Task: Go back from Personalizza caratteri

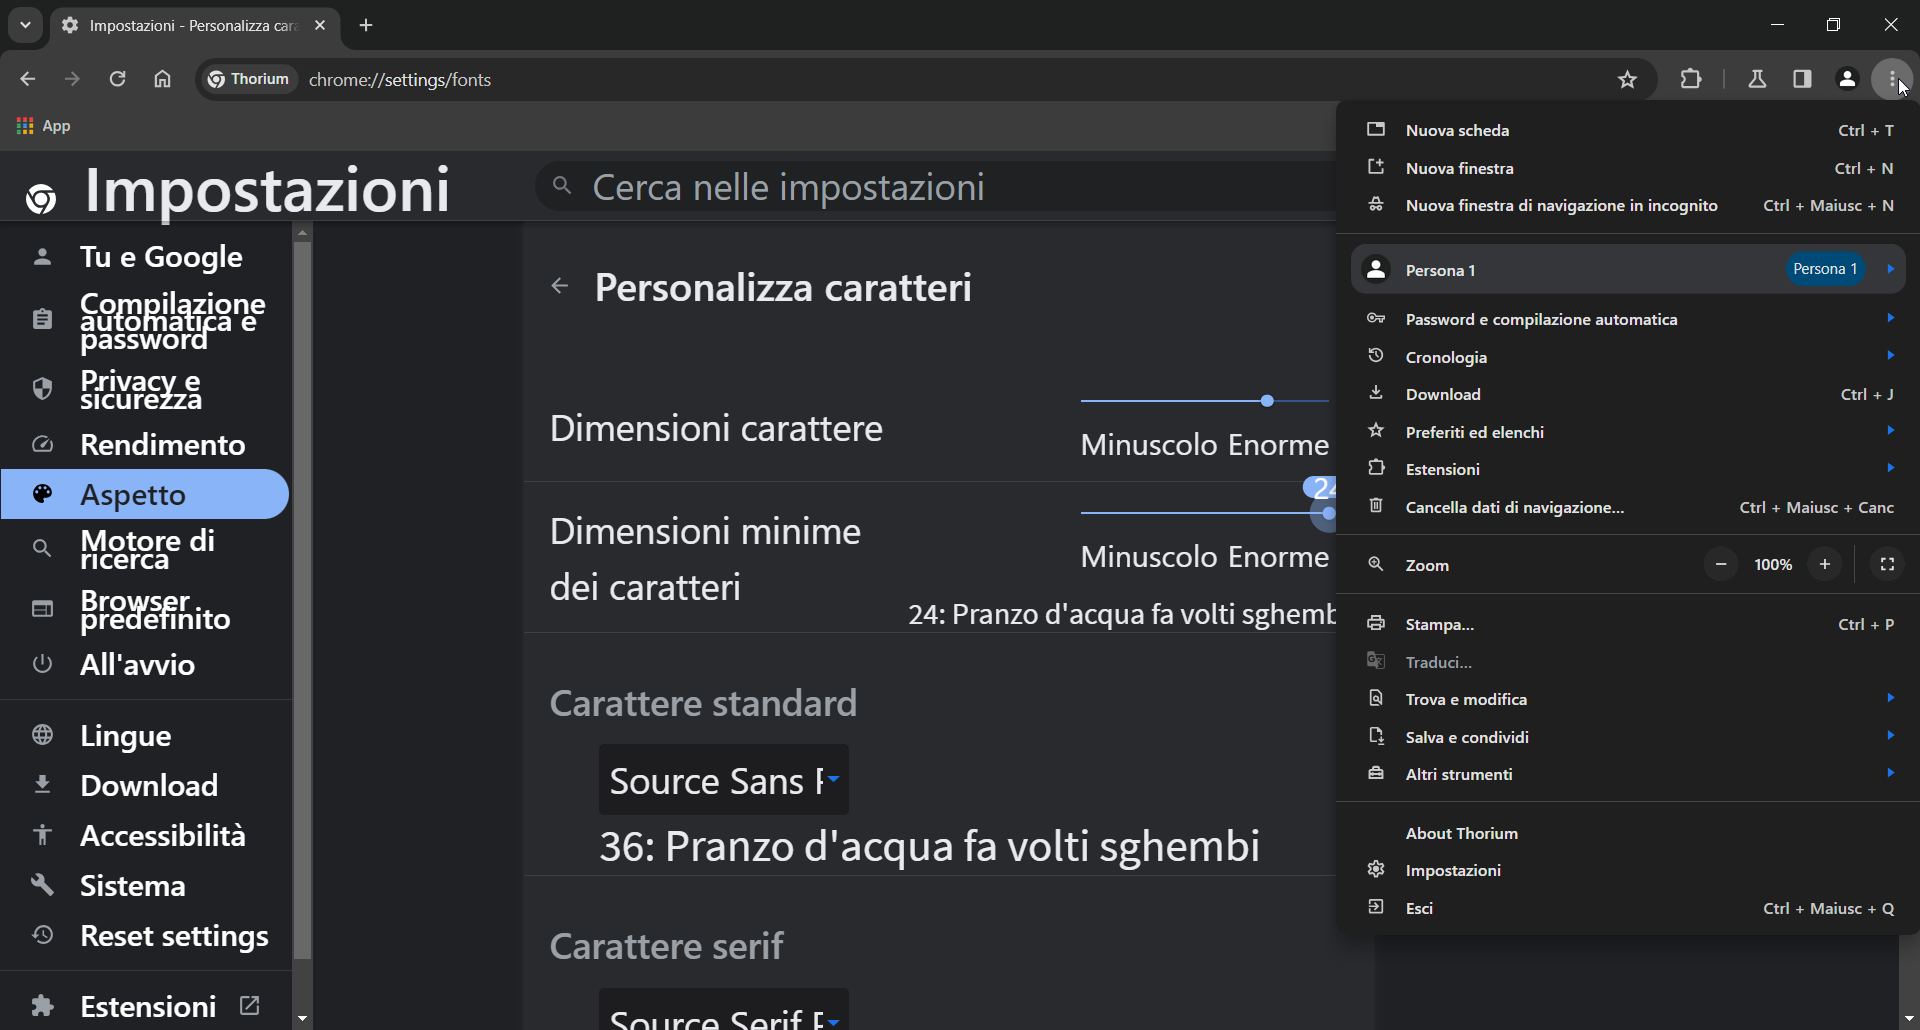Action: pos(560,286)
